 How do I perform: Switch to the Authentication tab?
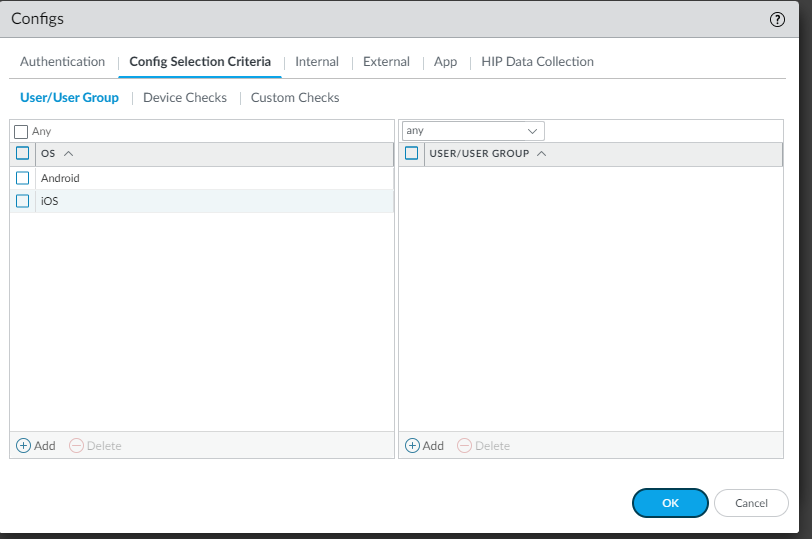(x=62, y=62)
